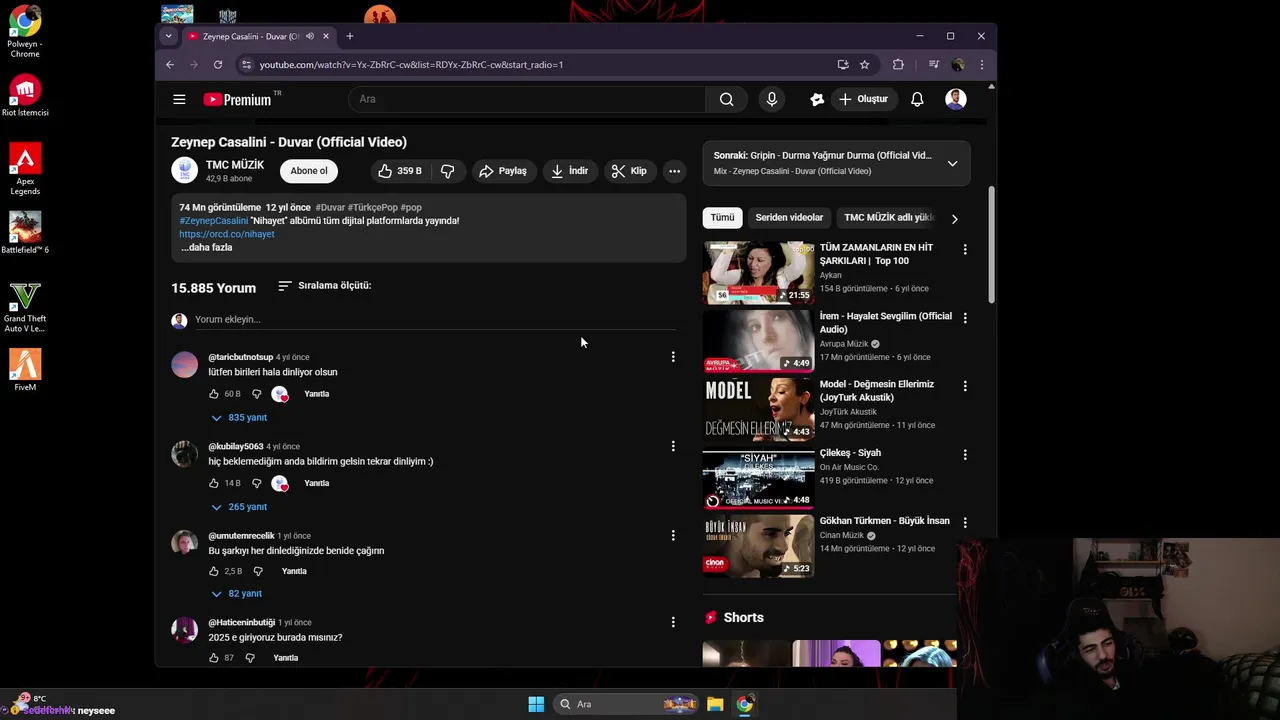Like the @Haticeninbutiği comment
This screenshot has height=720, width=1280.
click(214, 658)
